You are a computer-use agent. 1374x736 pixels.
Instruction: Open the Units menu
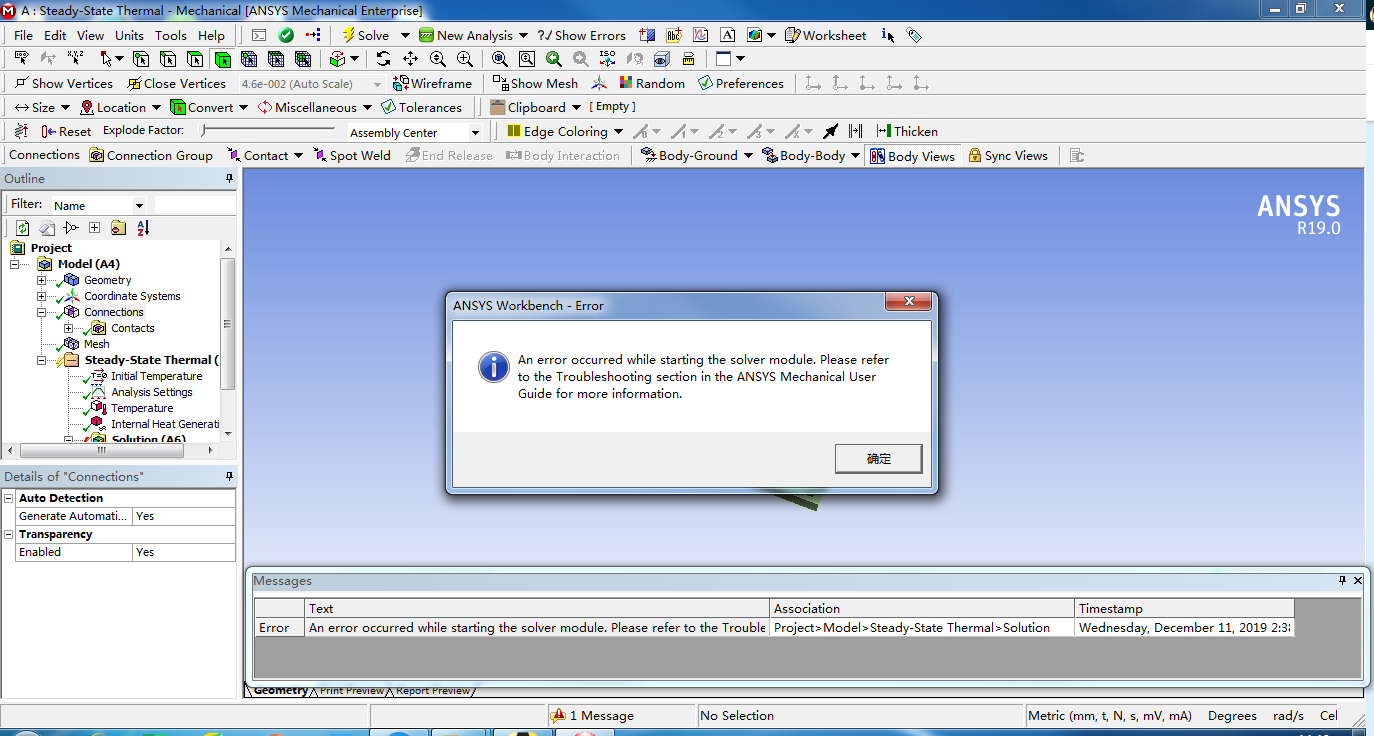[x=129, y=35]
